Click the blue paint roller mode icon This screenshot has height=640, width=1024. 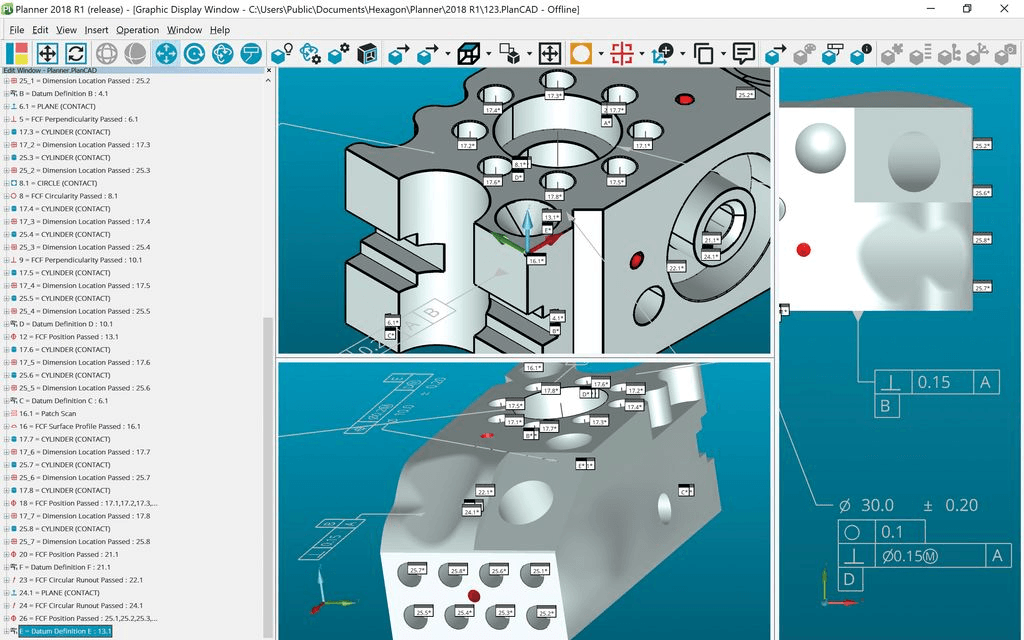[x=251, y=53]
